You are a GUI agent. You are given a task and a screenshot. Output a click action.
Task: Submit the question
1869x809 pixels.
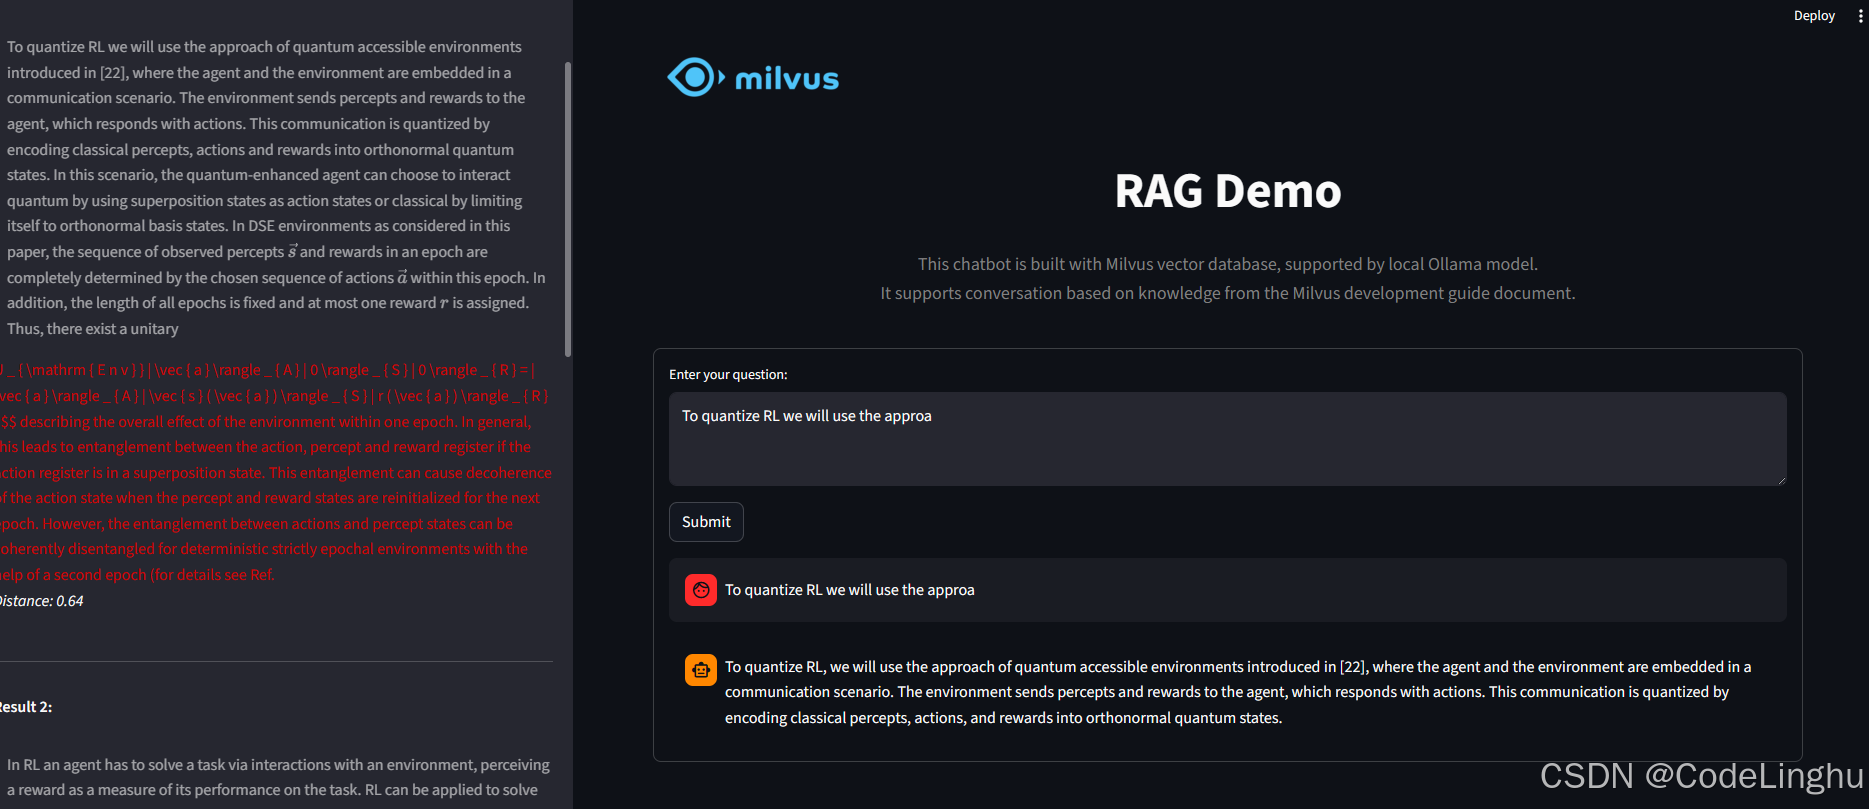(706, 522)
